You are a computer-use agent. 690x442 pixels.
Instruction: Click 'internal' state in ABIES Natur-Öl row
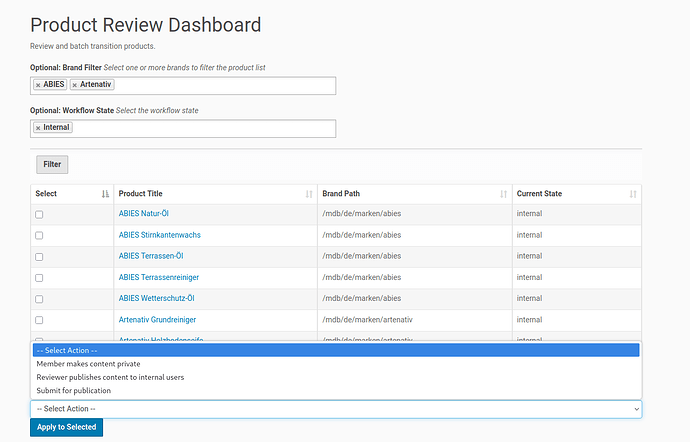point(529,214)
